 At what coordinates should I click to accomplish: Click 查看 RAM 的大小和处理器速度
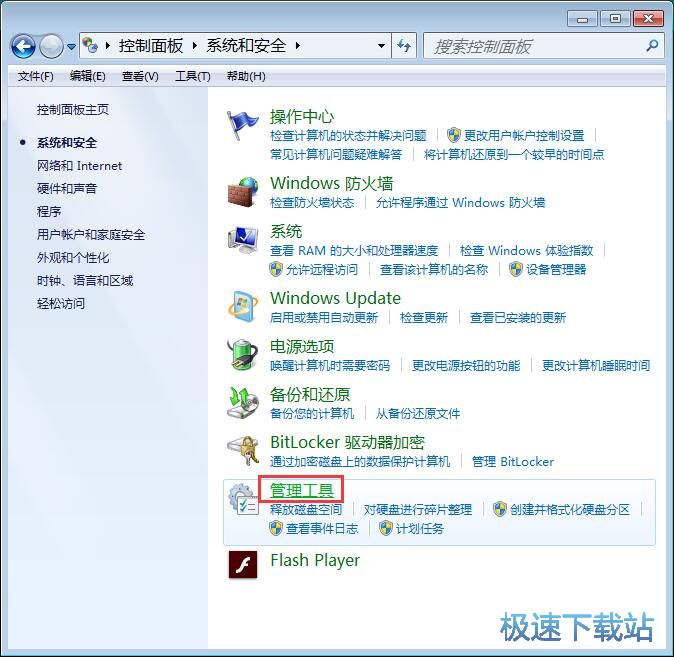[354, 250]
